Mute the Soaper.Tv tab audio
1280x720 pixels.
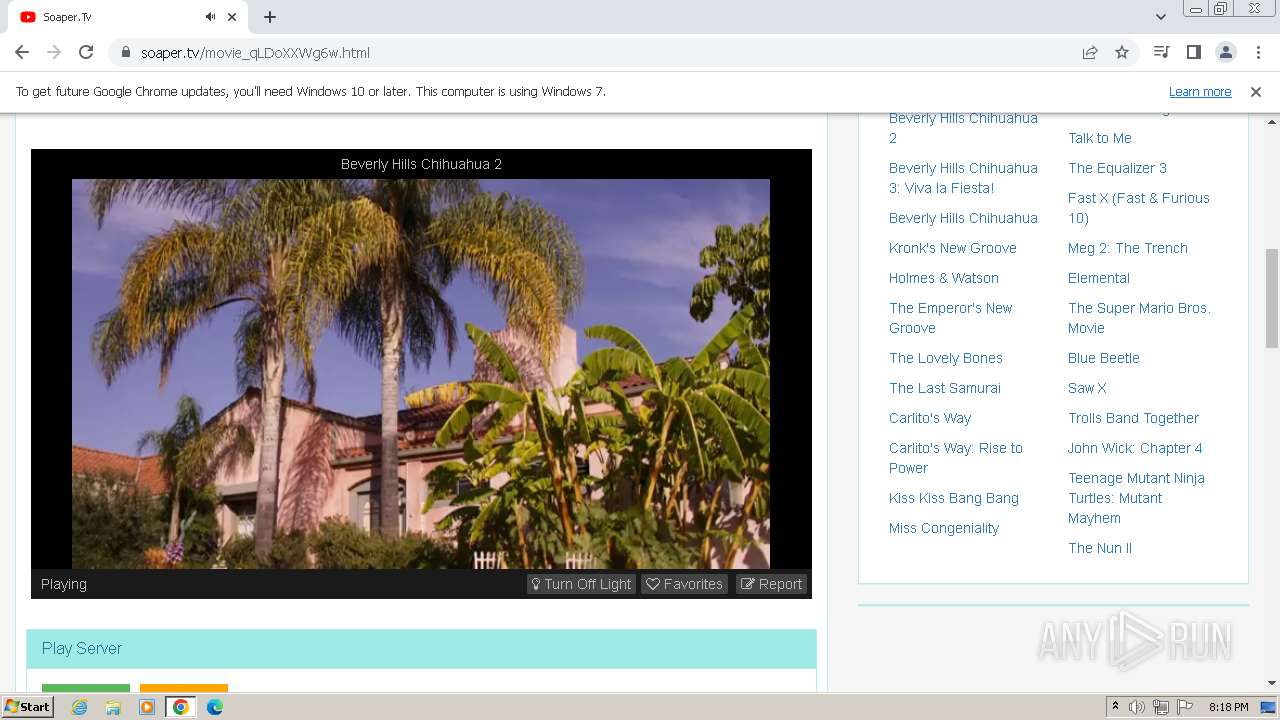(x=210, y=17)
